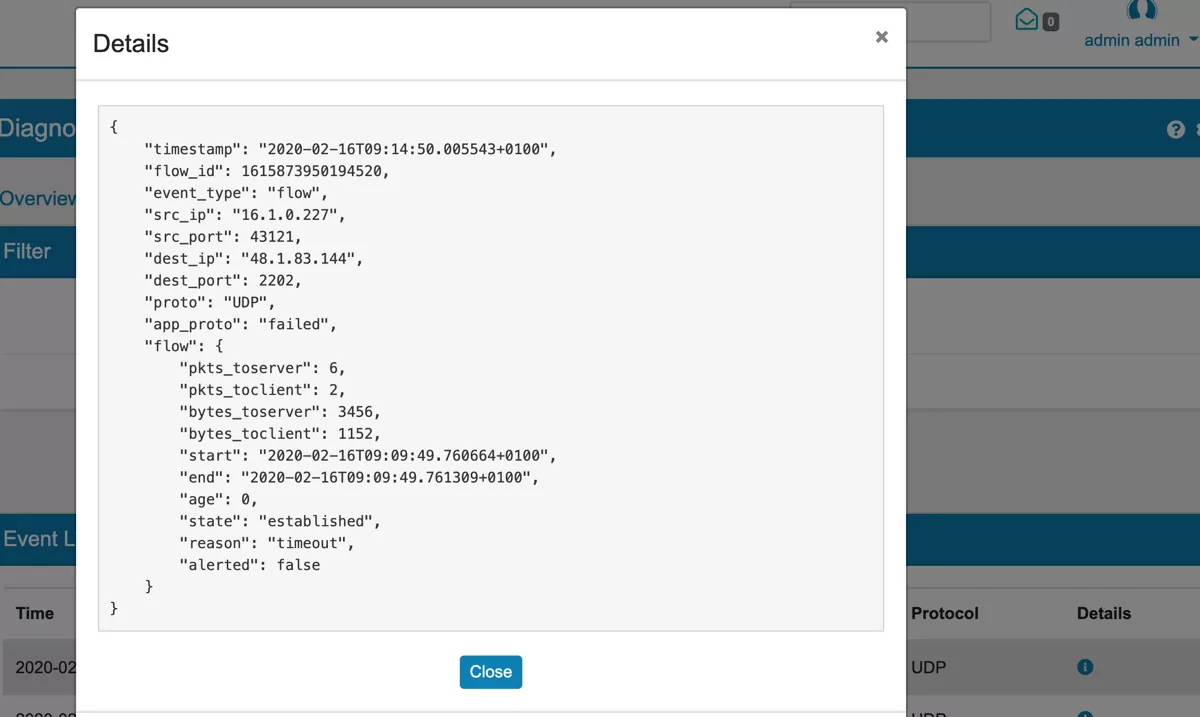The height and width of the screenshot is (717, 1200).
Task: Click the dropdown caret beside admin admin
Action: [x=1192, y=41]
